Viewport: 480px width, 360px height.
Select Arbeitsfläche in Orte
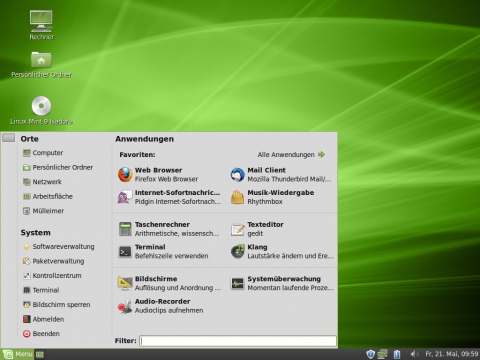[48, 196]
